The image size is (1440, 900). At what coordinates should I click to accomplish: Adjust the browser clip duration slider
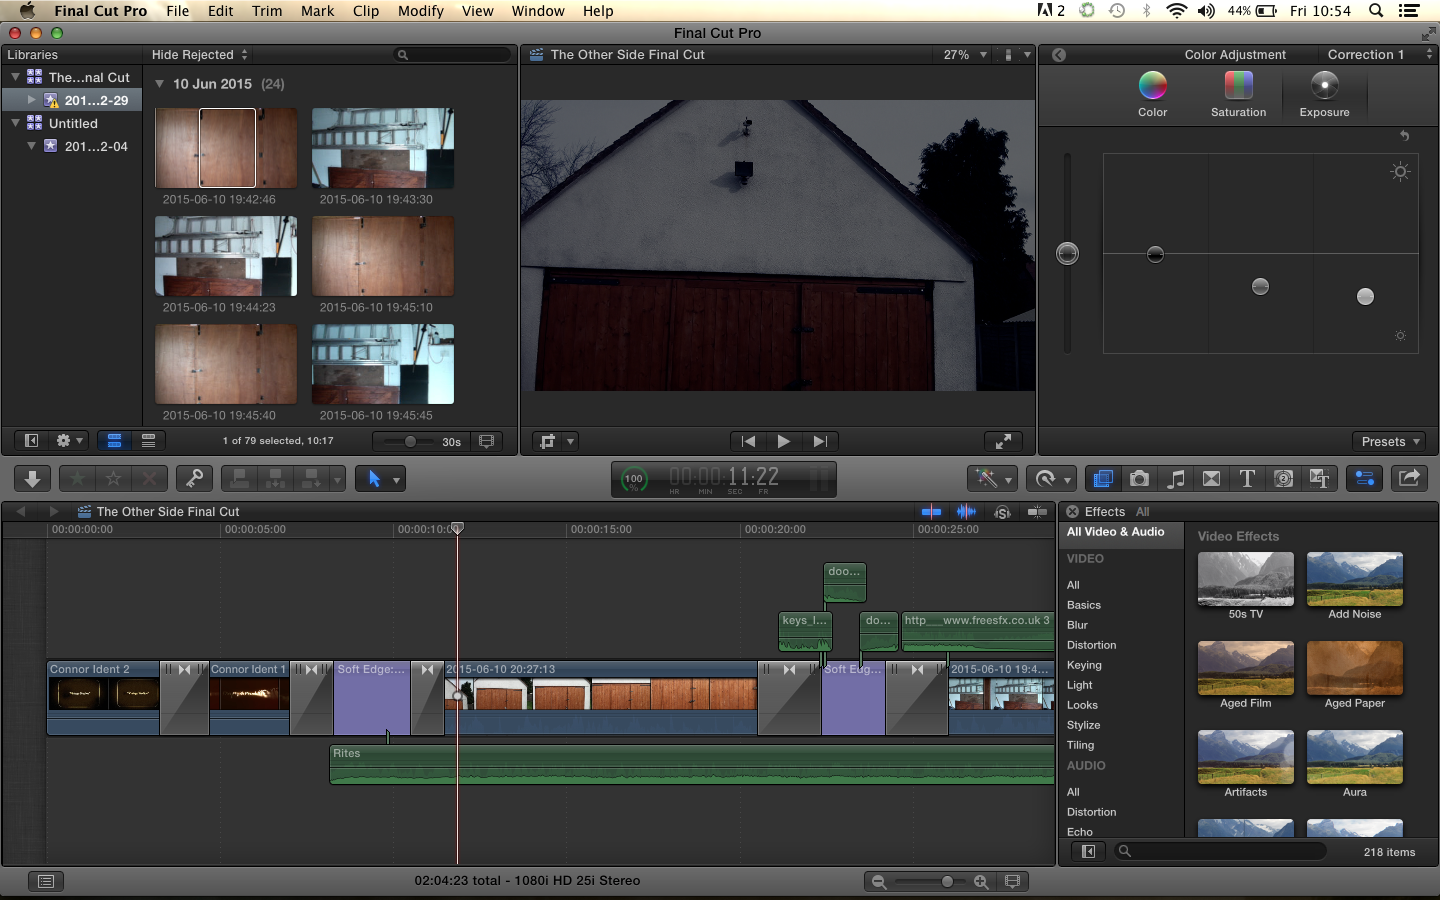pos(410,441)
